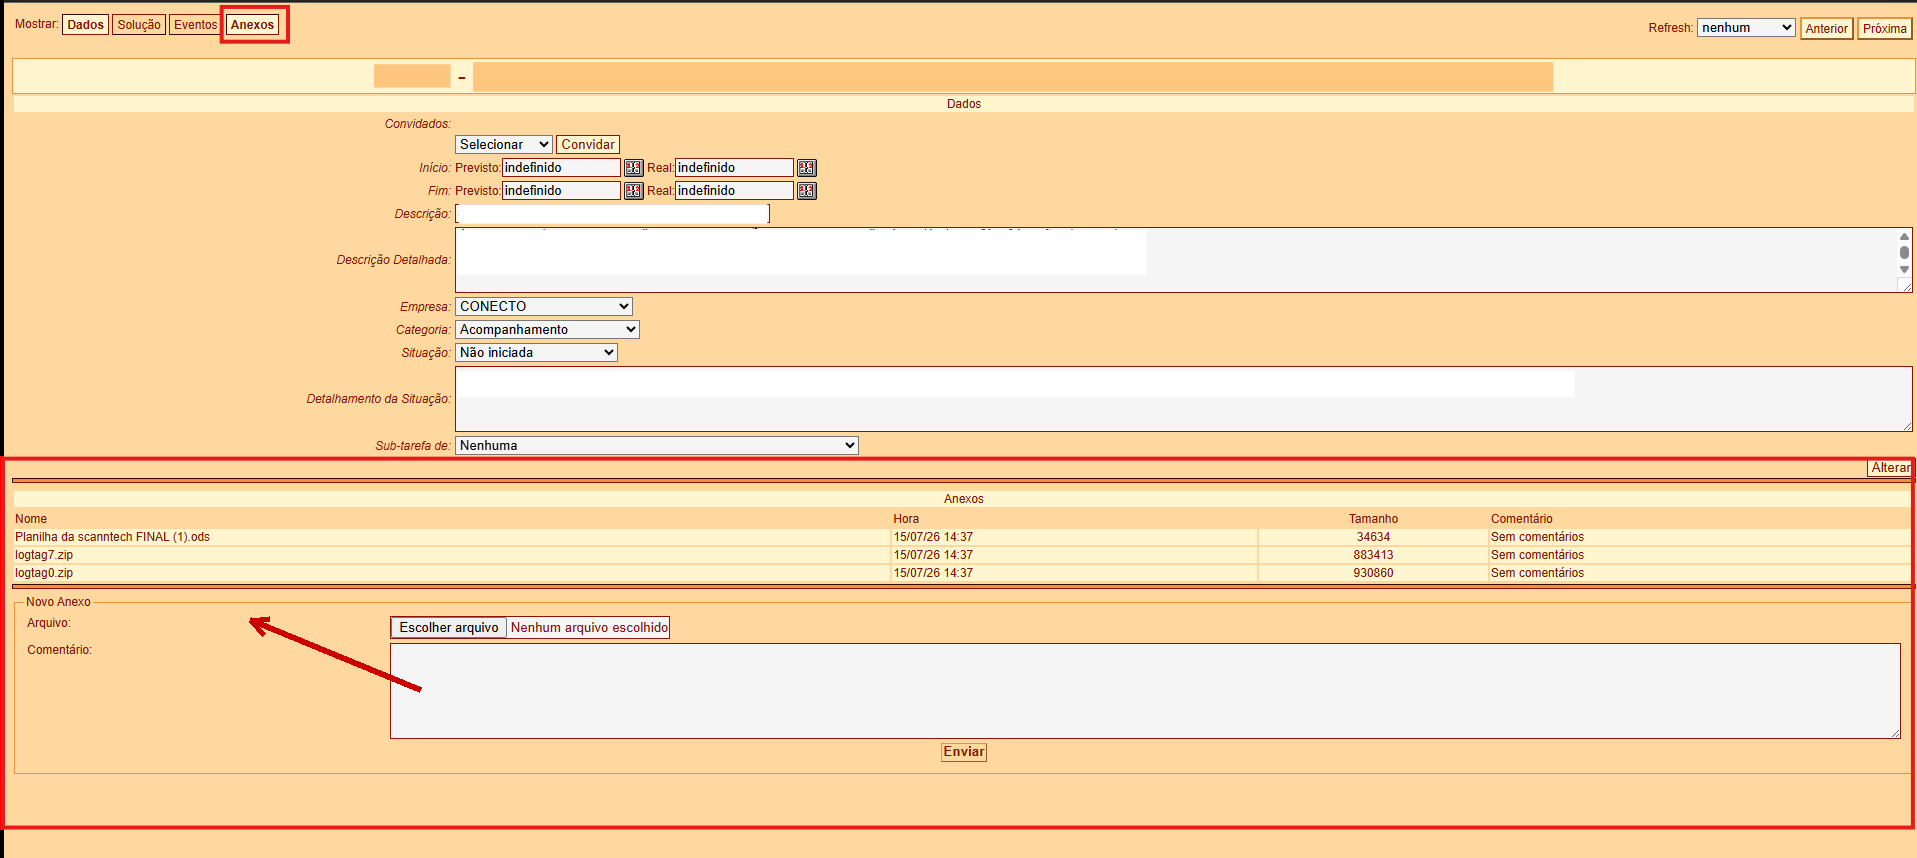
Task: Click the Descrição Detalhada scrollbar up arrow
Action: point(1904,237)
